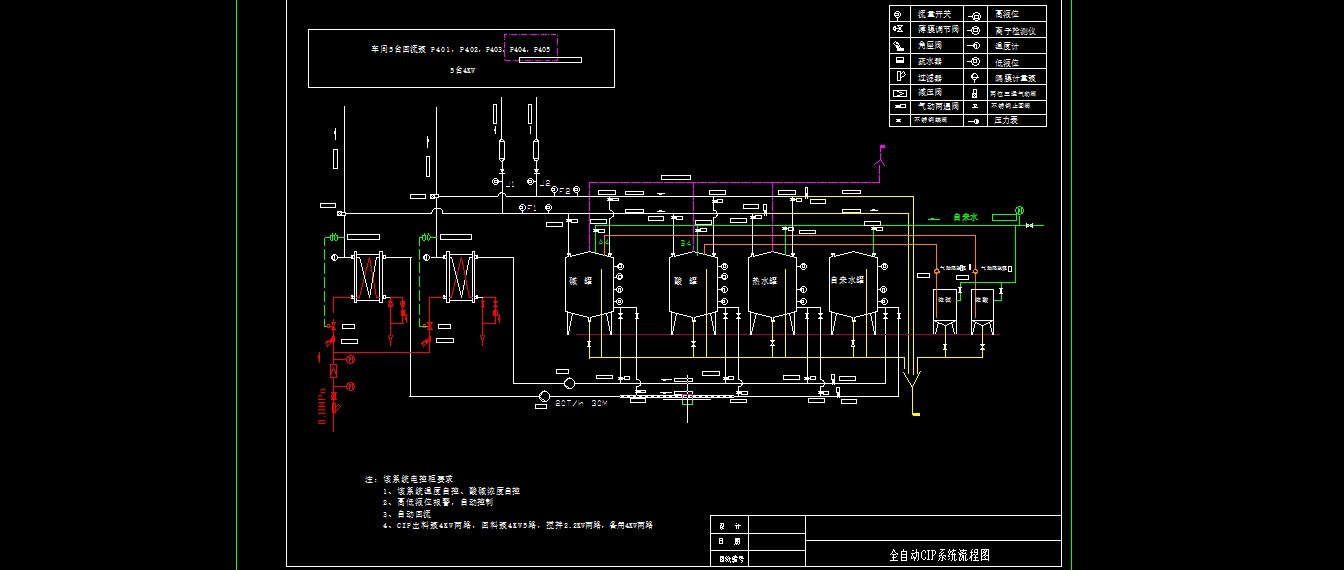Viewport: 1344px width, 570px height.
Task: Click the 浓酸 small tank
Action: click(x=983, y=311)
